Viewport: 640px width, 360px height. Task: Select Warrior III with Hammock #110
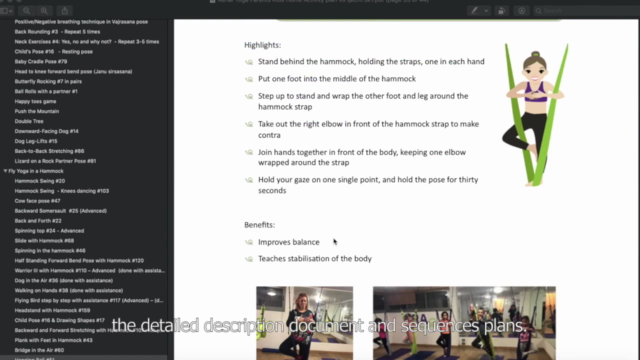[x=90, y=271]
